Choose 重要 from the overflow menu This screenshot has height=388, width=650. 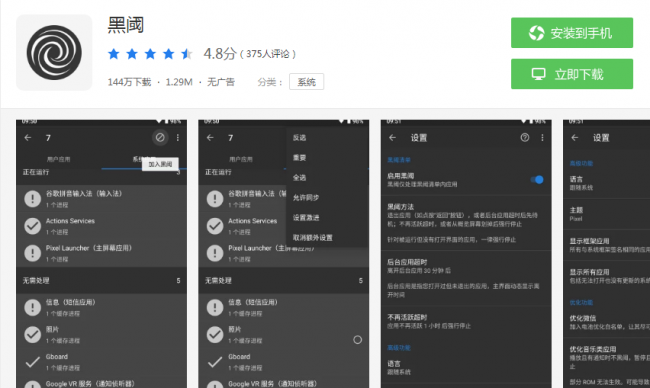pyautogui.click(x=299, y=158)
